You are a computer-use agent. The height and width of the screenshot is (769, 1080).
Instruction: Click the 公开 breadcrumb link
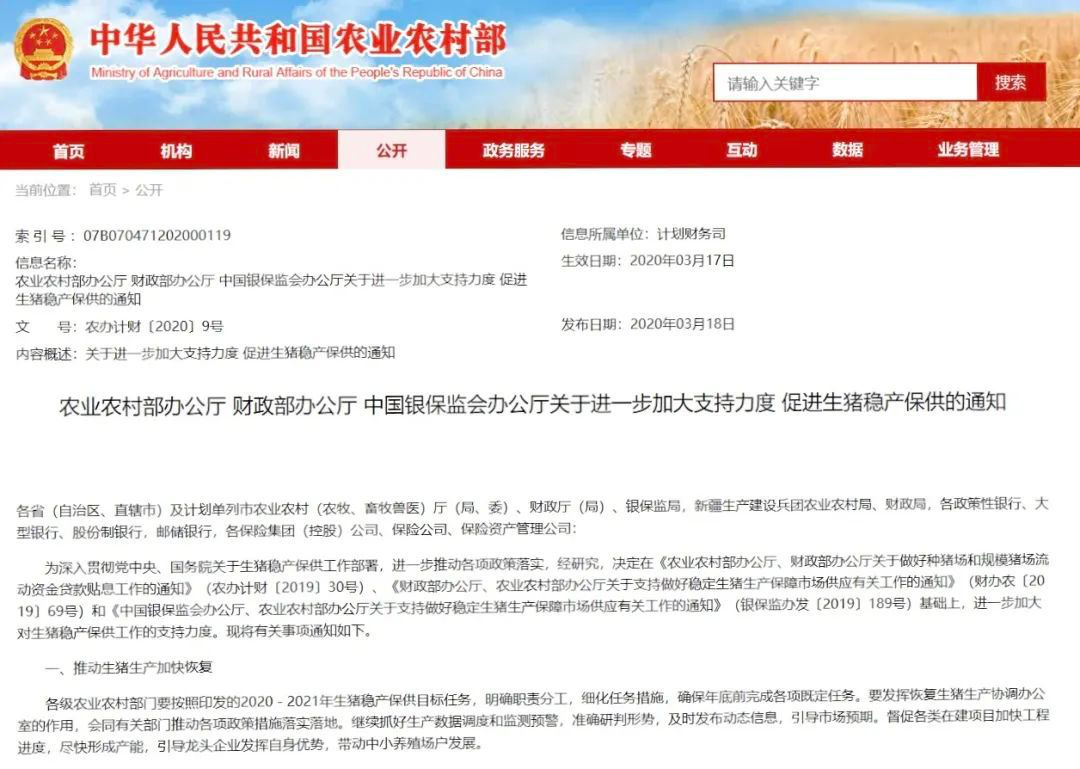click(149, 190)
